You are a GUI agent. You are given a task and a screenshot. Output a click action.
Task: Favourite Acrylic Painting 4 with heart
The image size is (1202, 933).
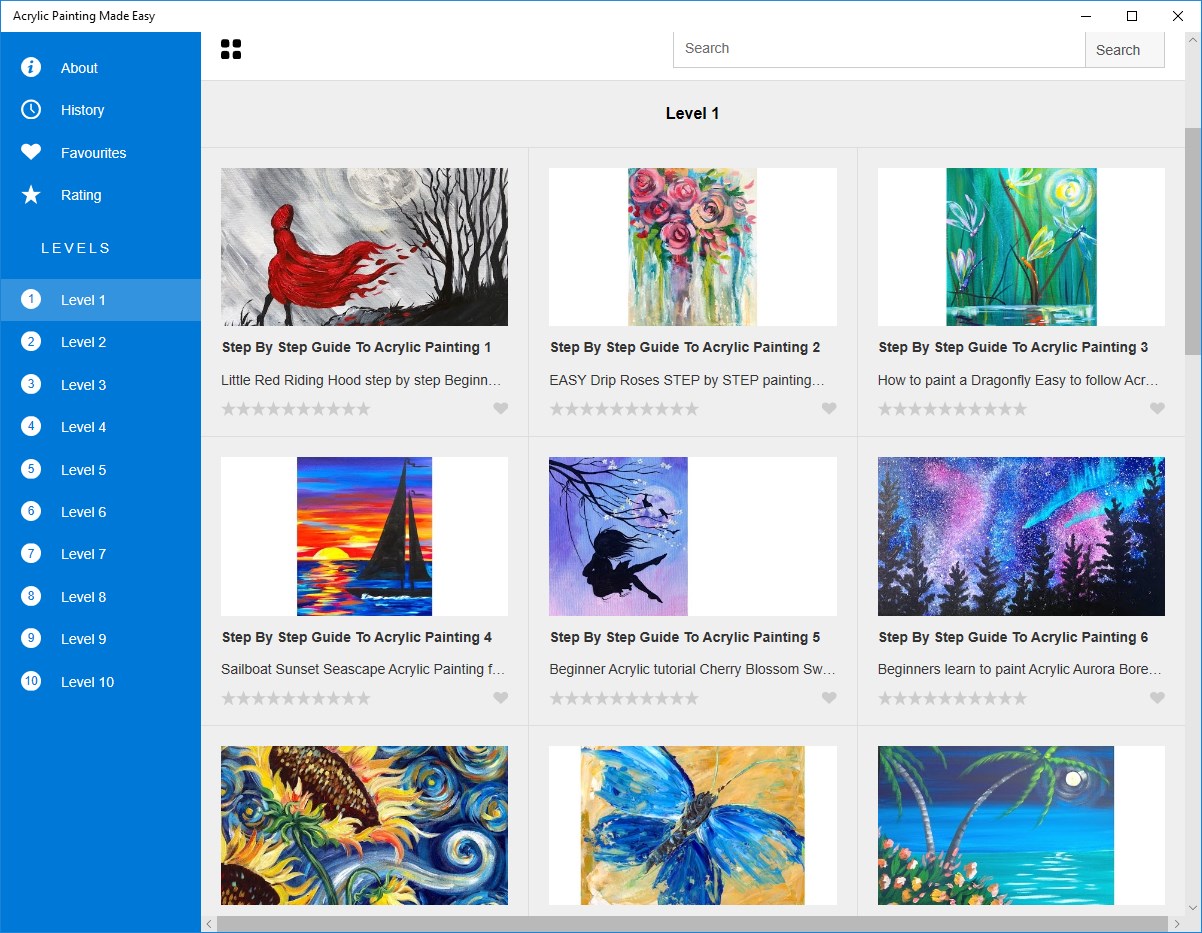click(x=501, y=698)
